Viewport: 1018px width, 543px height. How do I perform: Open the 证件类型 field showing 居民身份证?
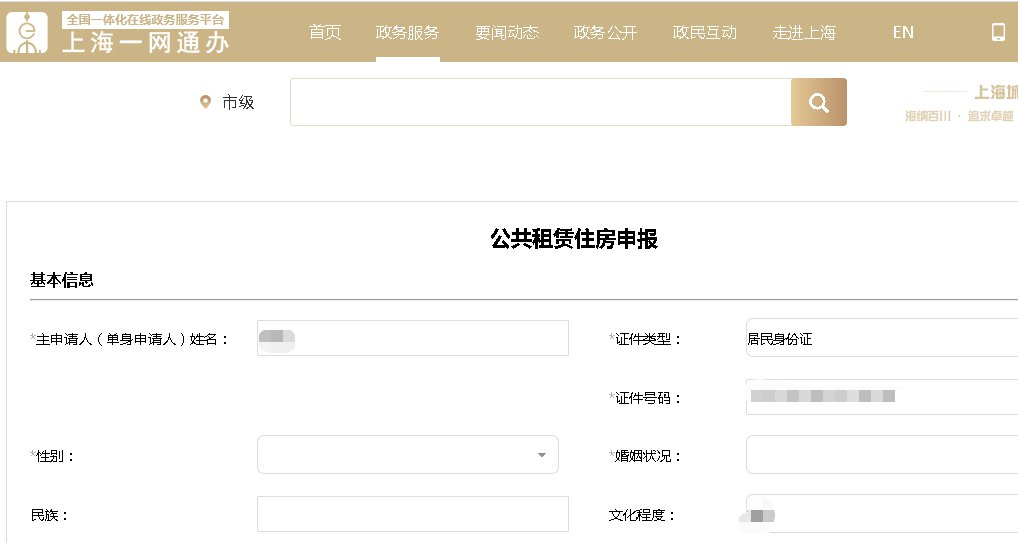click(x=880, y=338)
